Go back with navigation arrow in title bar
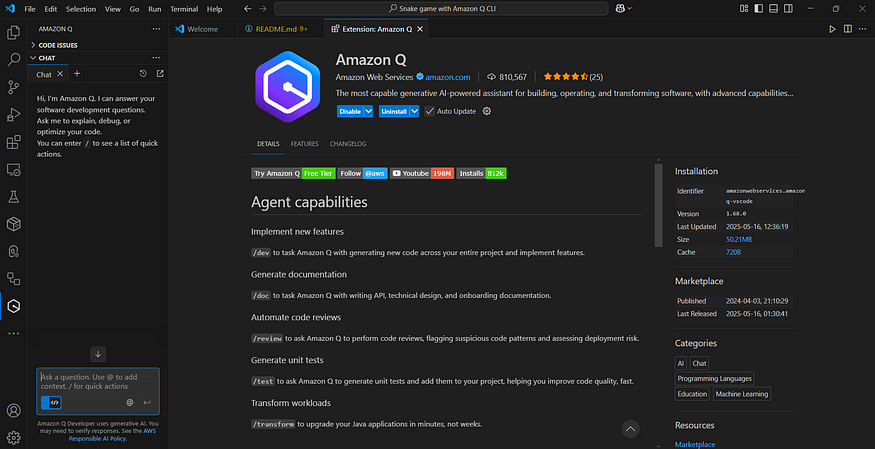875x449 pixels. (x=248, y=8)
